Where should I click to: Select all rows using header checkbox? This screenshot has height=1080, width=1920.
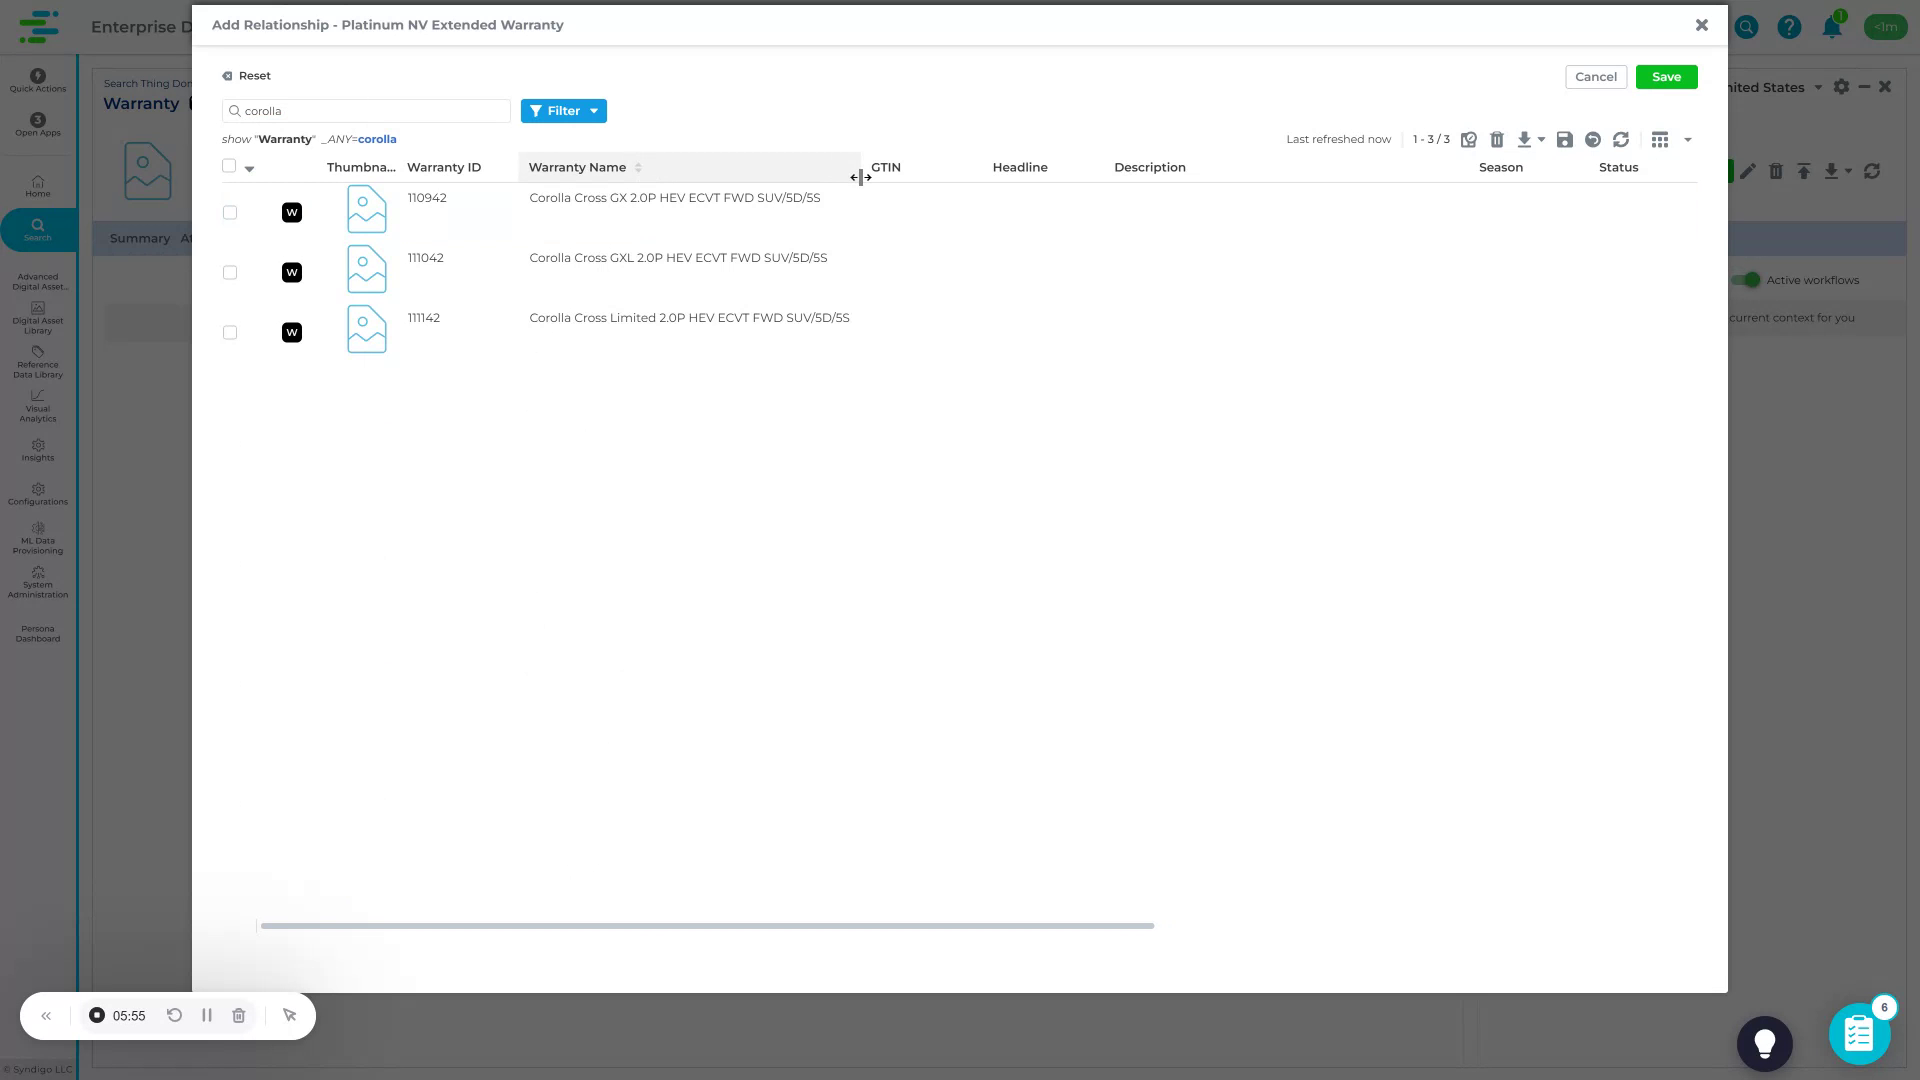tap(229, 165)
